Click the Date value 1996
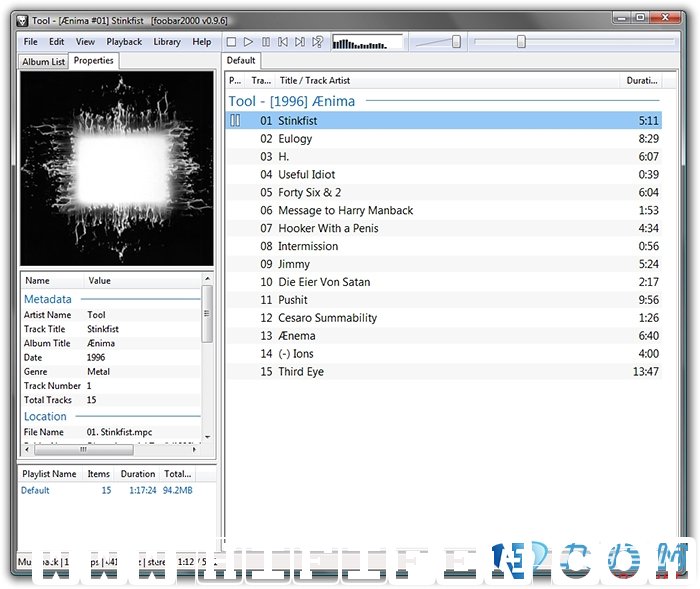This screenshot has height=589, width=700. (96, 357)
